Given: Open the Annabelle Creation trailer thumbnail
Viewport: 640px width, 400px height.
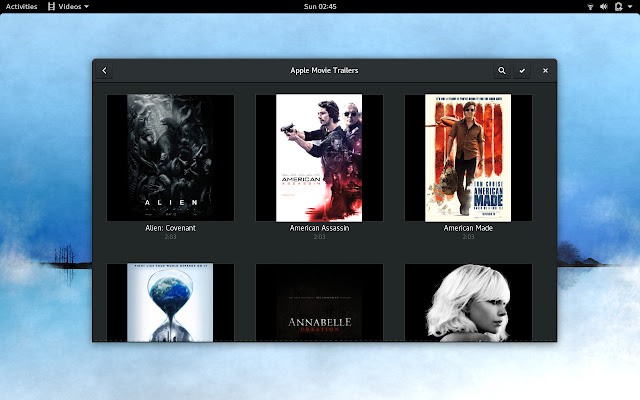Looking at the screenshot, I should pyautogui.click(x=319, y=302).
